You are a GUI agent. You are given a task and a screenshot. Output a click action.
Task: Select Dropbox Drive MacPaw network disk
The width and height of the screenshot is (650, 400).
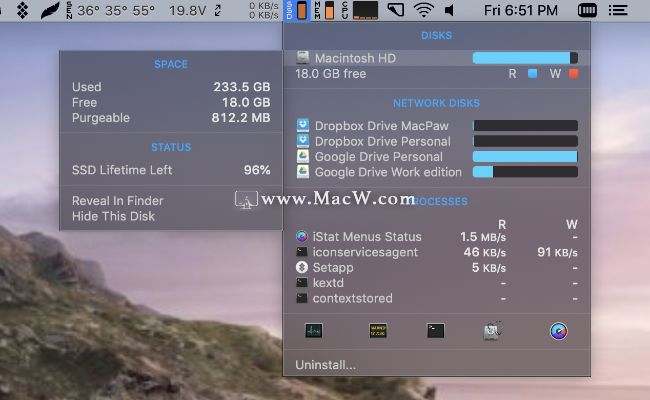(381, 126)
